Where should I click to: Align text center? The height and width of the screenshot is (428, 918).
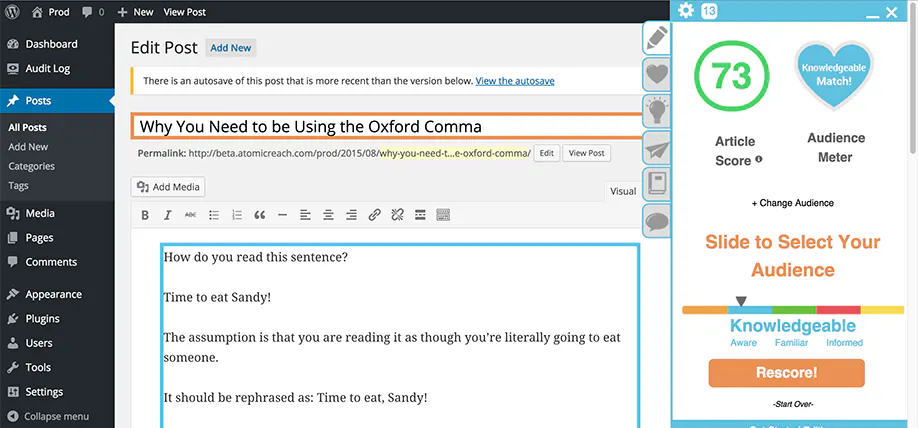pos(328,215)
